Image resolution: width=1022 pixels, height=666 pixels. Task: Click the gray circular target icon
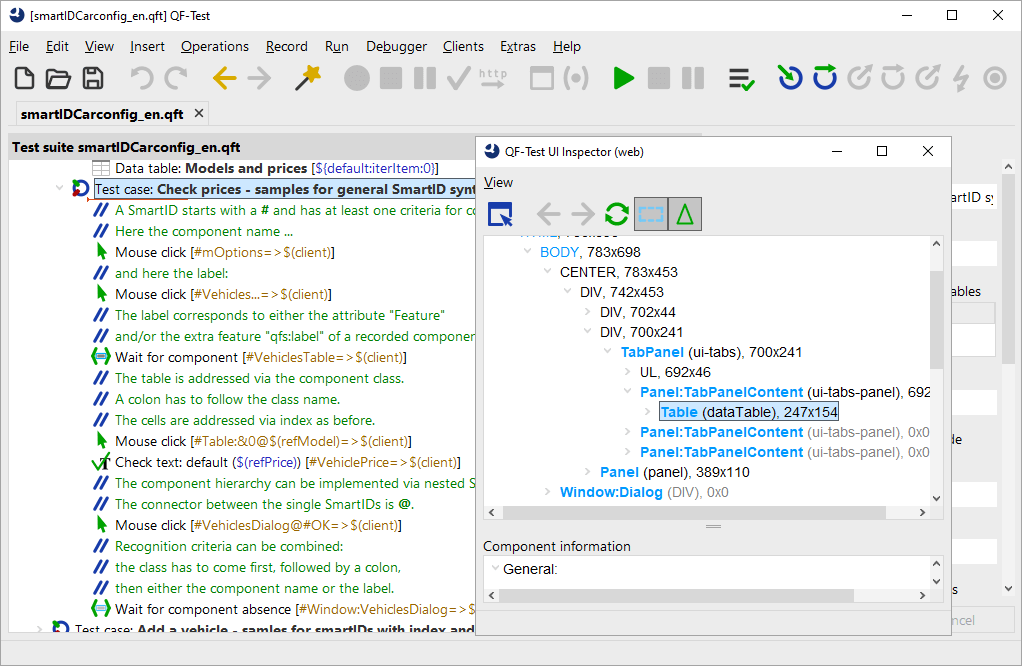tap(995, 78)
